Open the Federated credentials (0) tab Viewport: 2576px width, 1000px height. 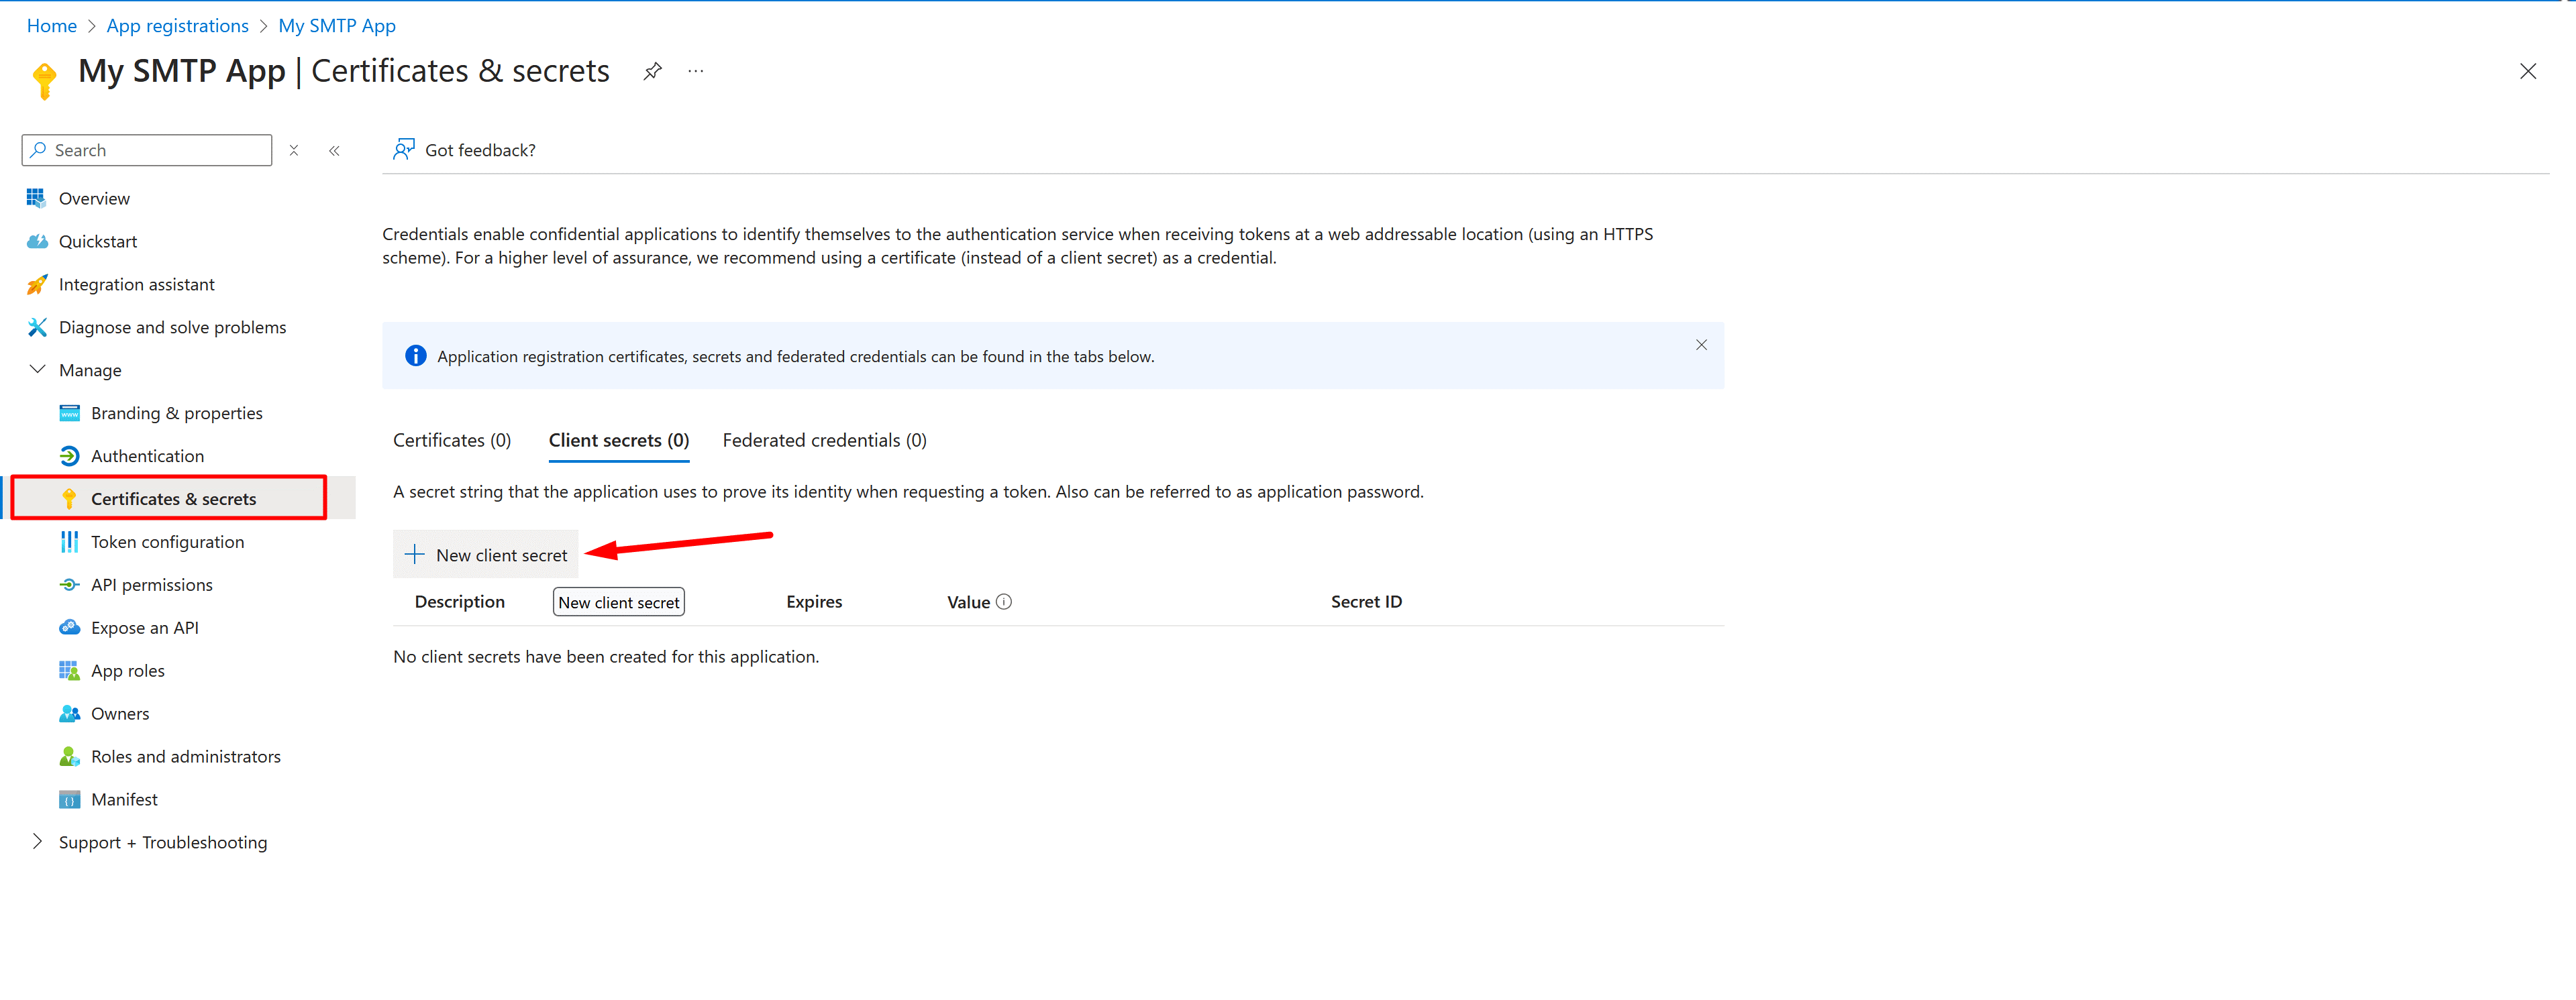pos(824,440)
